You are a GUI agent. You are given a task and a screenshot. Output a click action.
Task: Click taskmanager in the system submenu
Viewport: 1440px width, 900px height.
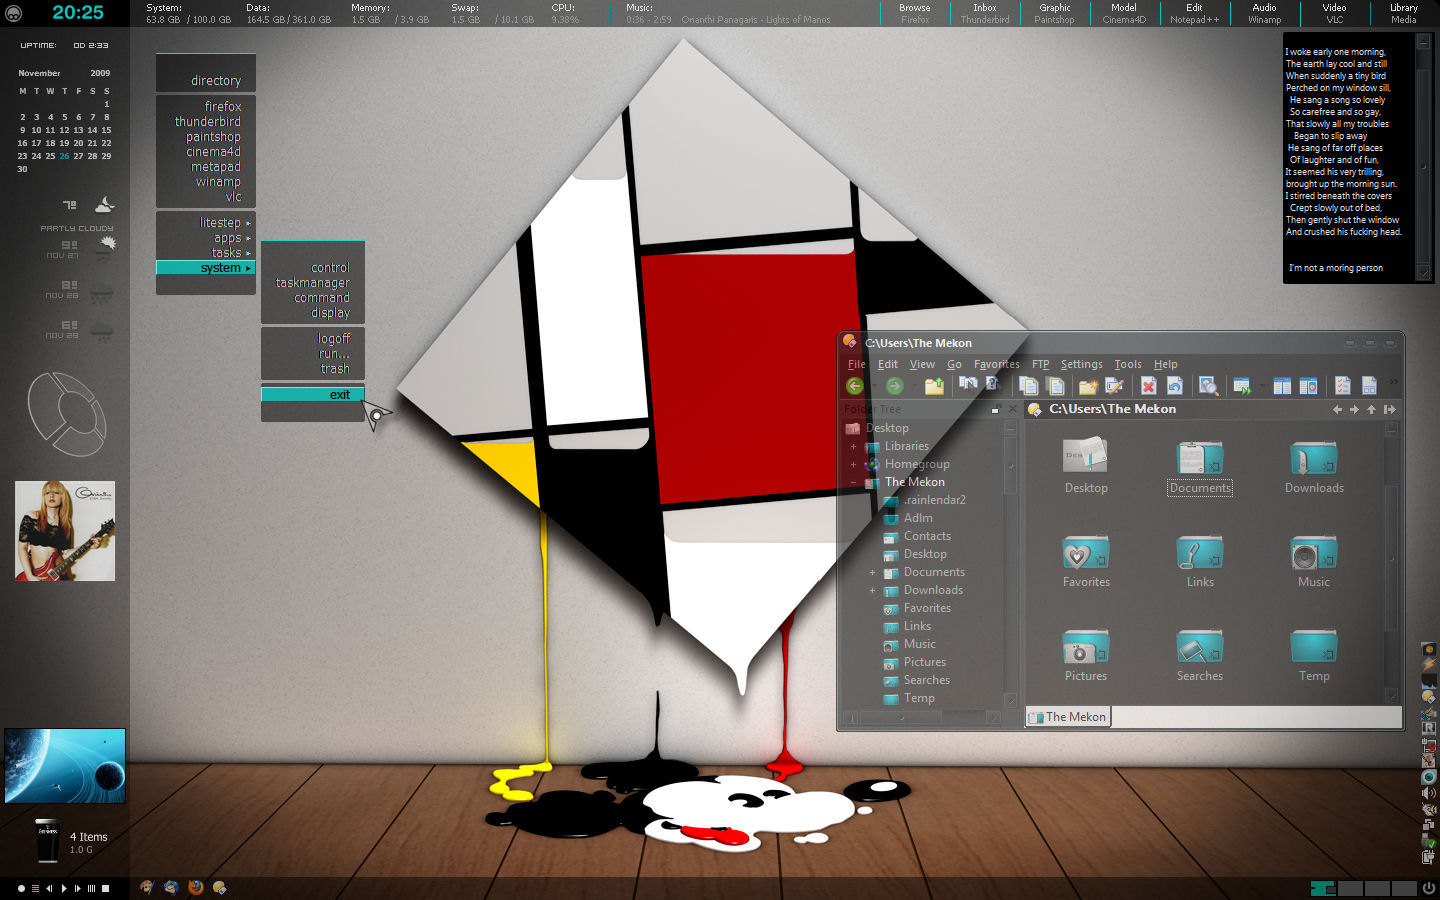click(x=313, y=283)
